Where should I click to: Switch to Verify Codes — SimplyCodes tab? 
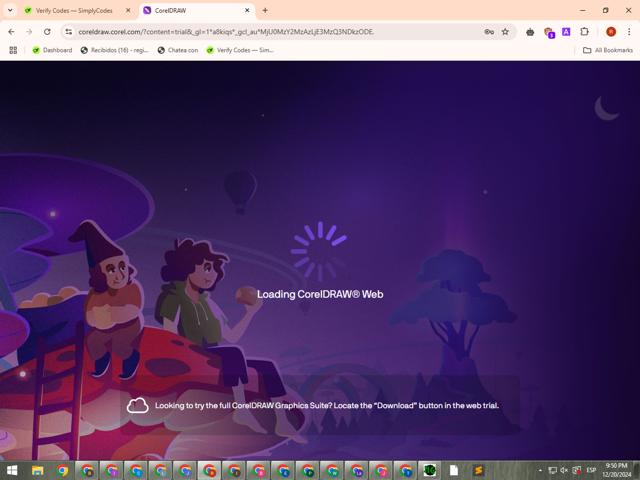tap(73, 11)
